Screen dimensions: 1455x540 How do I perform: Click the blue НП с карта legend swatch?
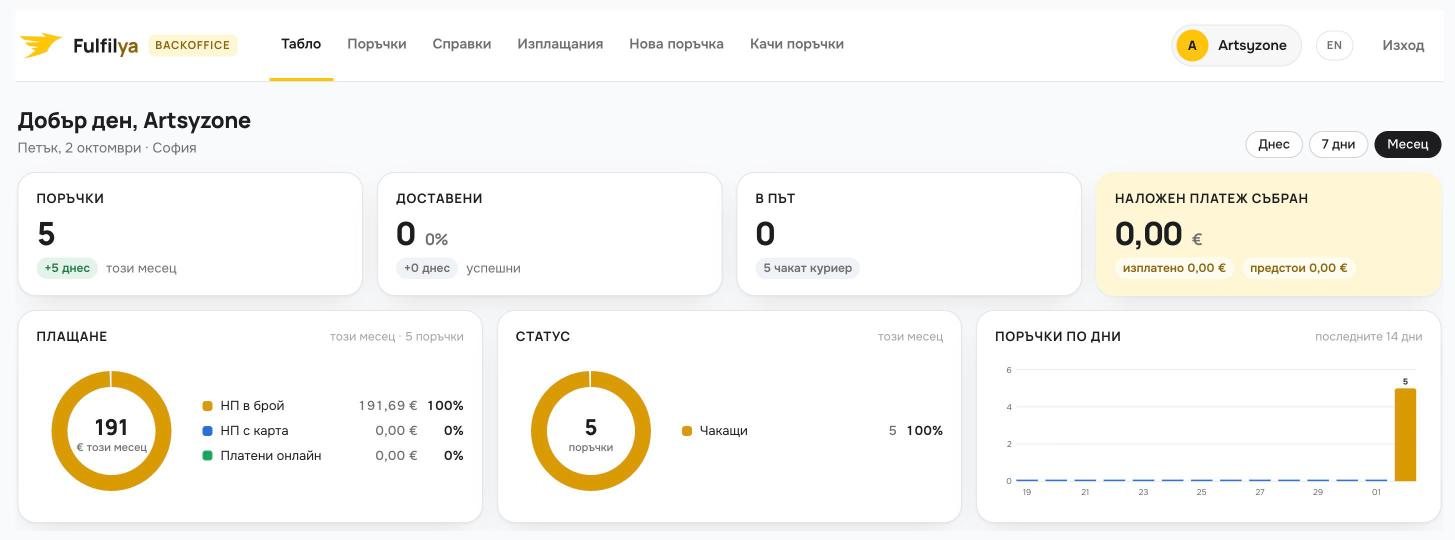[207, 431]
